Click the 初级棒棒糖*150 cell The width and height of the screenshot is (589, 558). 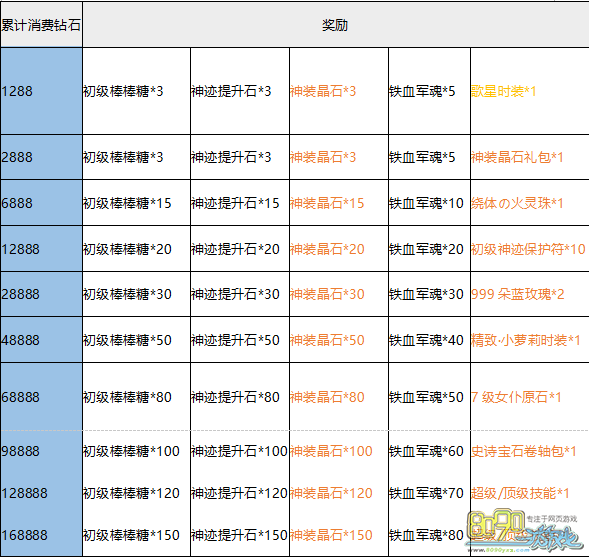(x=136, y=535)
